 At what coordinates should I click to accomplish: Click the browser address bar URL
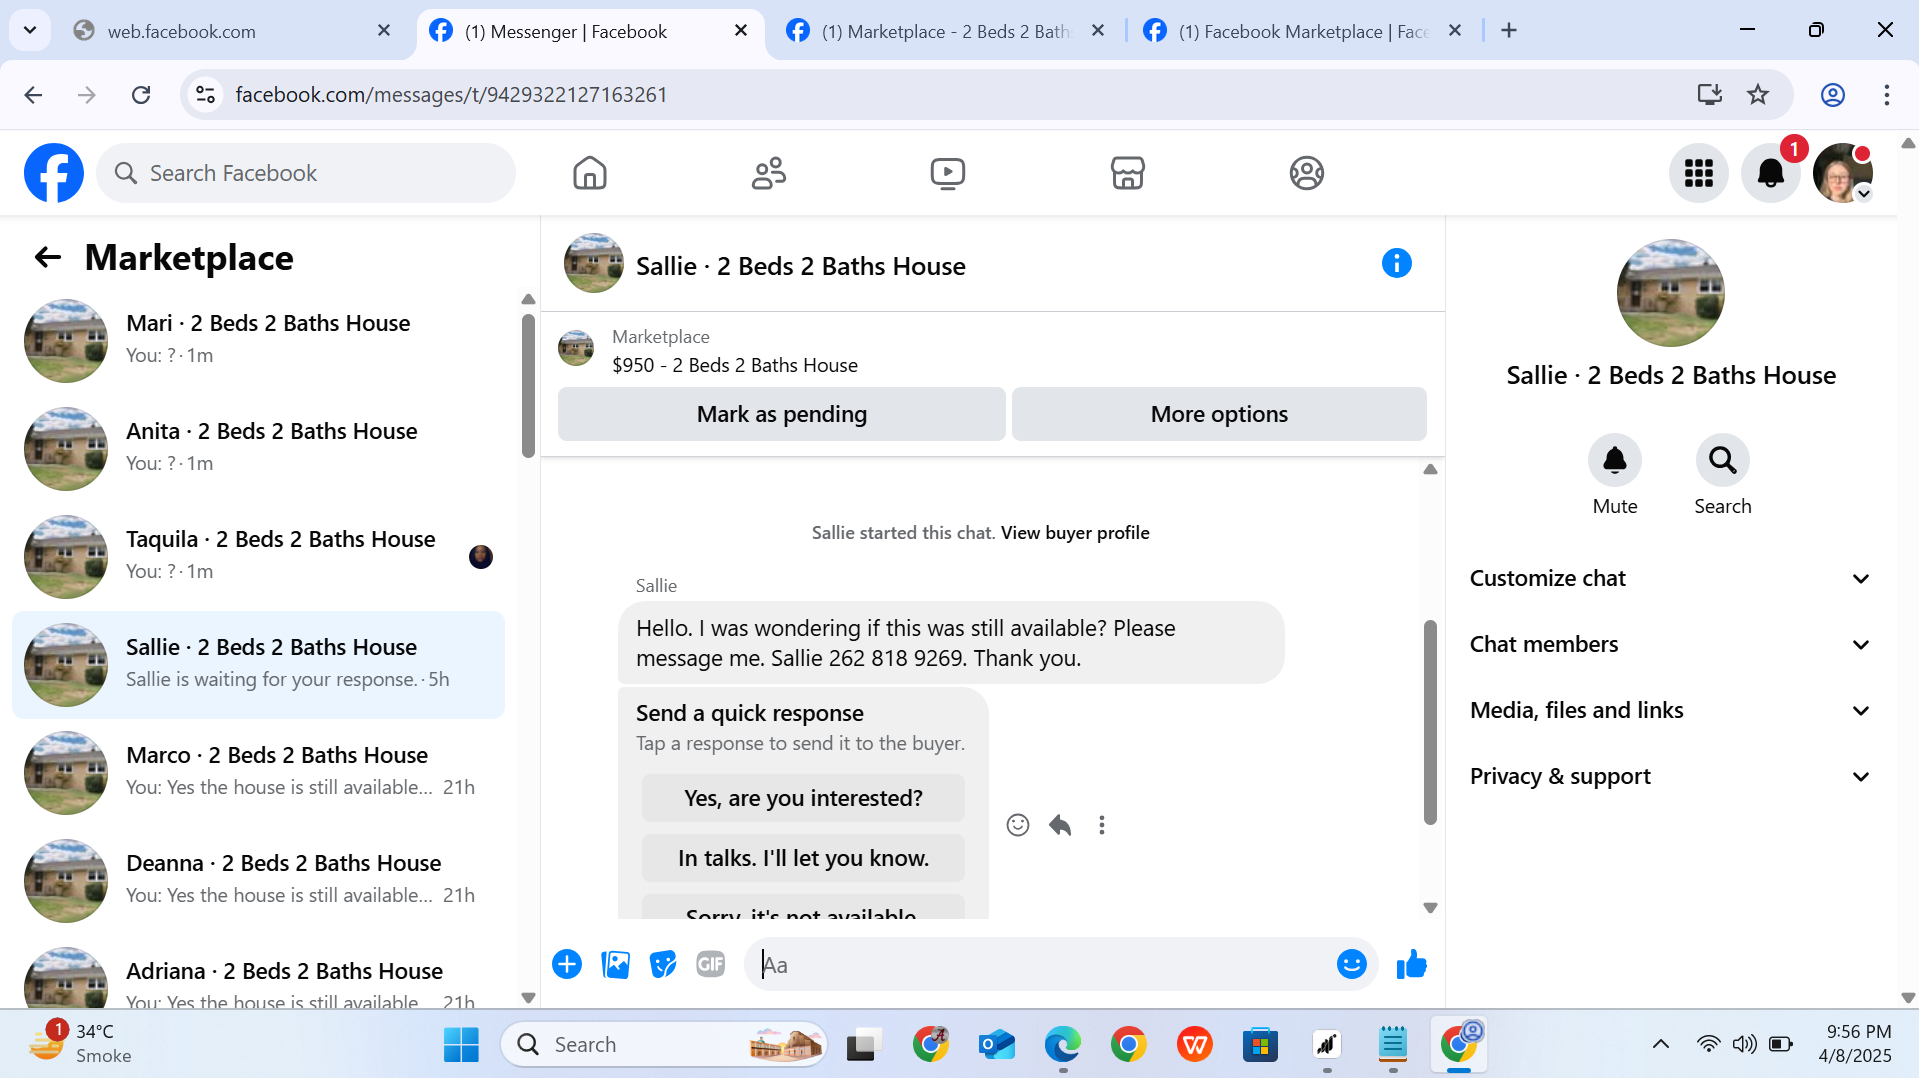tap(451, 95)
